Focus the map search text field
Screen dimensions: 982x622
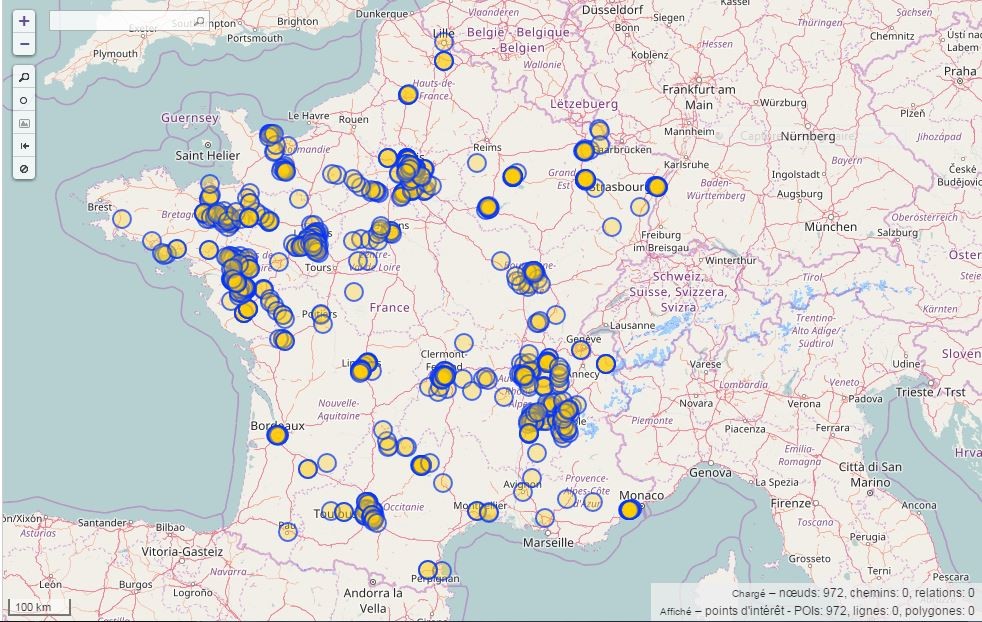tap(120, 20)
